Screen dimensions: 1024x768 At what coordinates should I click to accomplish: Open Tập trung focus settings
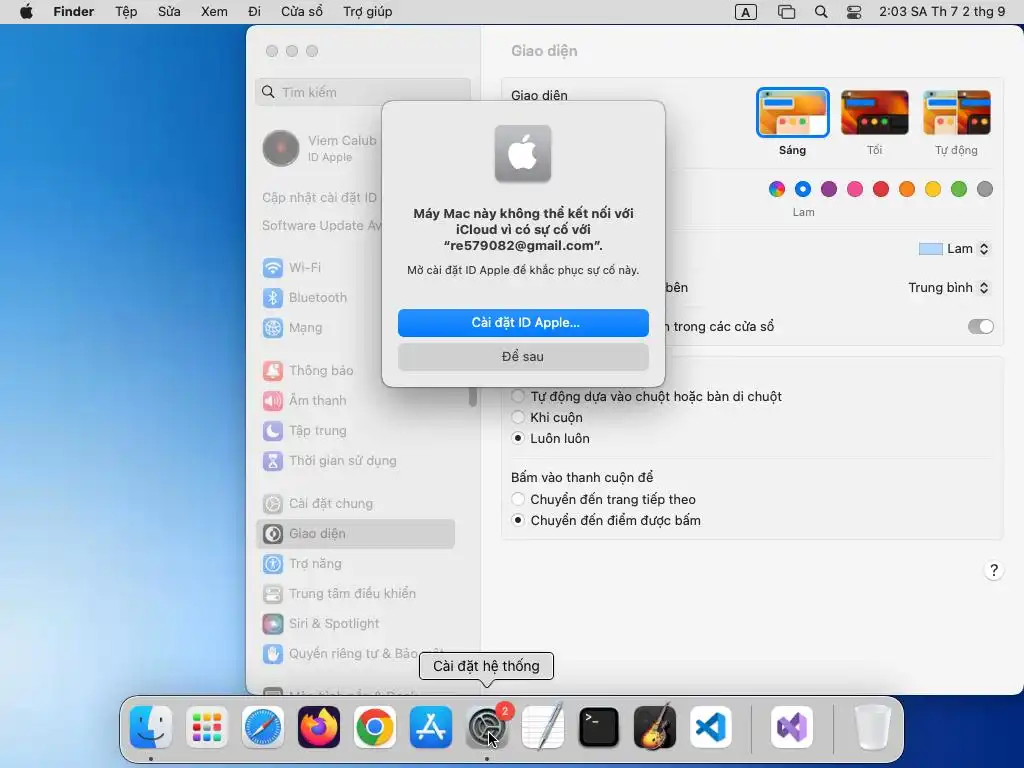click(304, 431)
